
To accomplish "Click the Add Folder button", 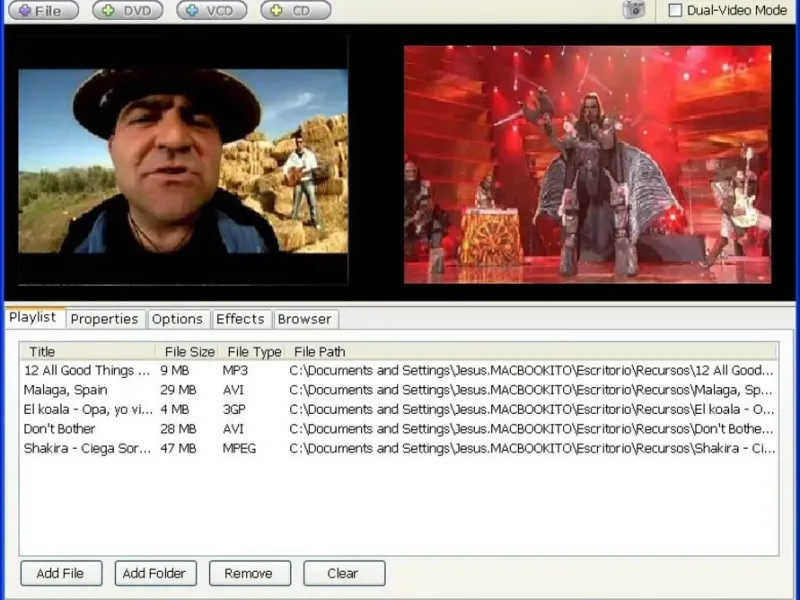I will click(x=156, y=573).
